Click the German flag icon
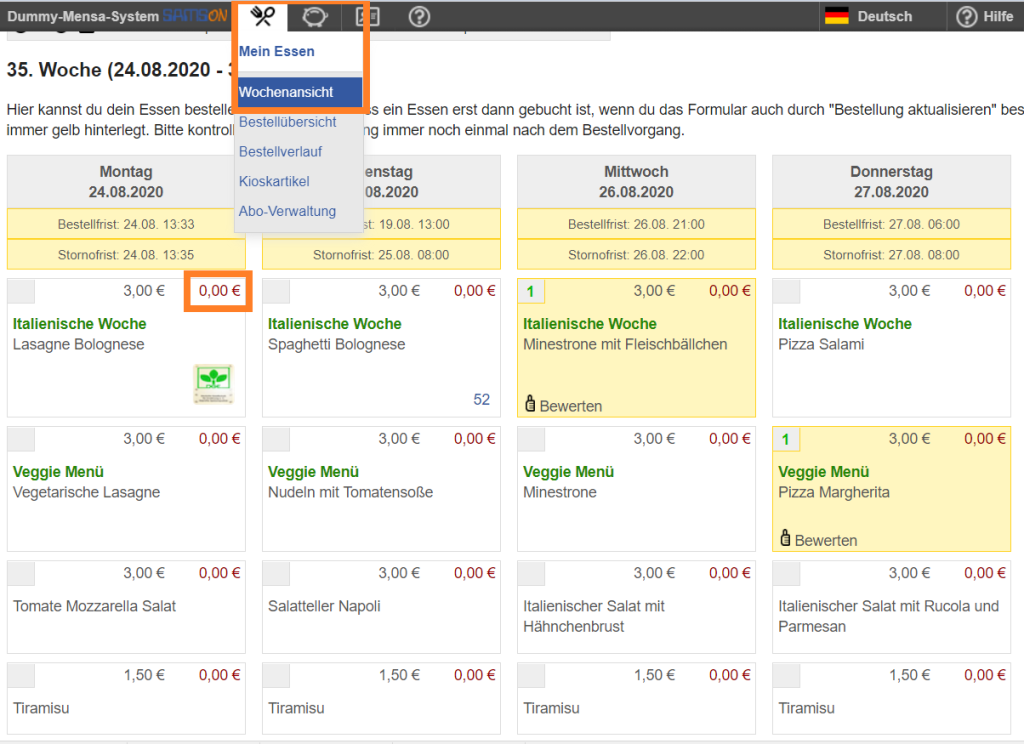 (837, 16)
